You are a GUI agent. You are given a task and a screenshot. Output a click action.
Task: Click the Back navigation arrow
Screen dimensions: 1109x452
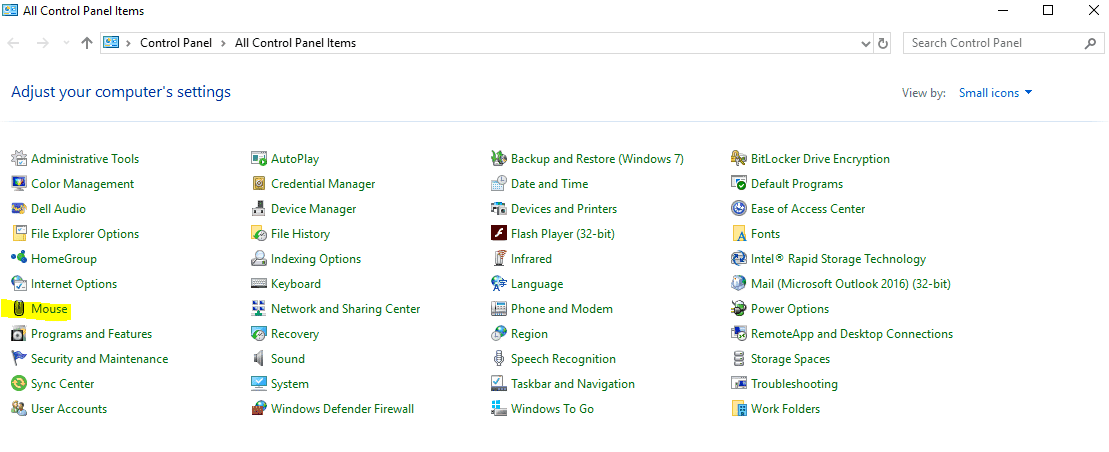pyautogui.click(x=13, y=43)
